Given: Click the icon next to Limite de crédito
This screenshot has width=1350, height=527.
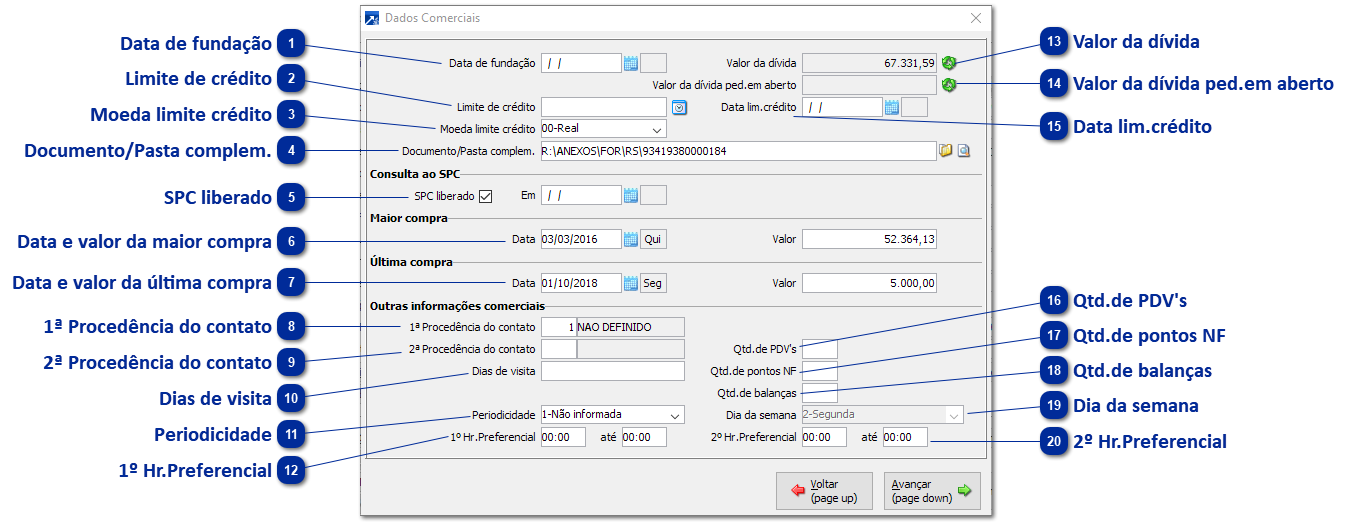Looking at the screenshot, I should 679,107.
